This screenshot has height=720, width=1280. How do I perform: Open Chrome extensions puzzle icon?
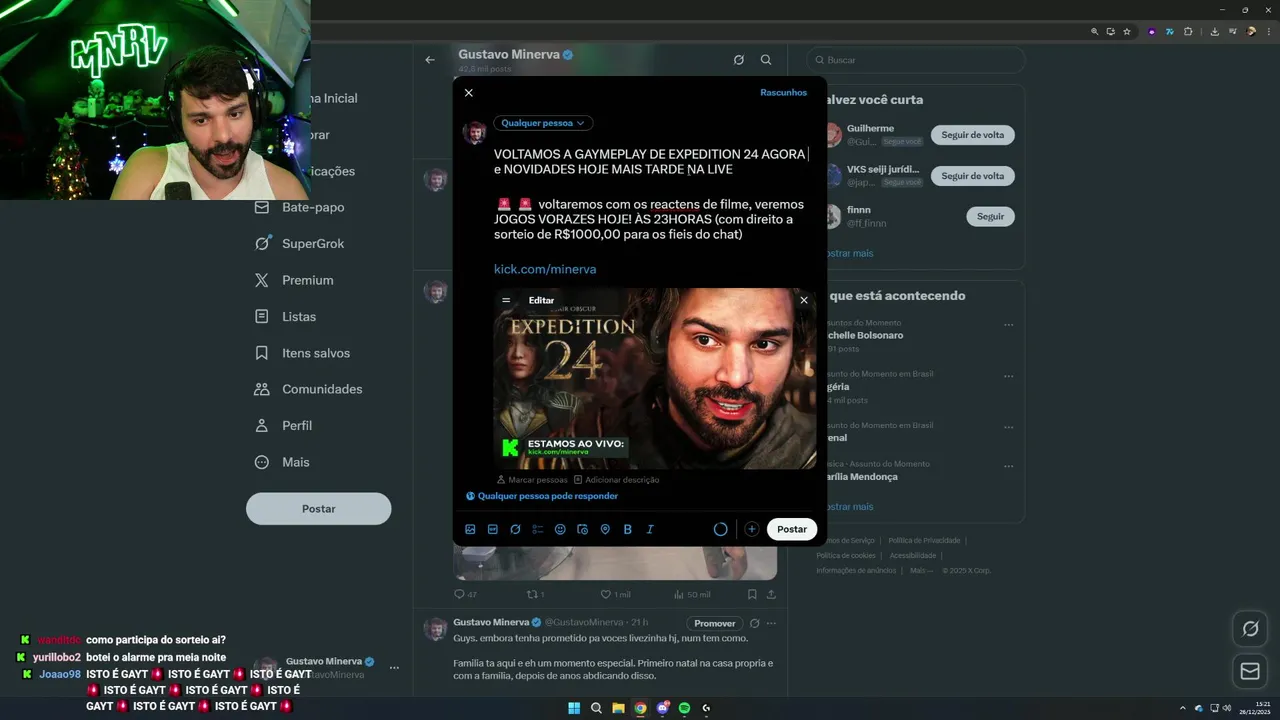1188,32
